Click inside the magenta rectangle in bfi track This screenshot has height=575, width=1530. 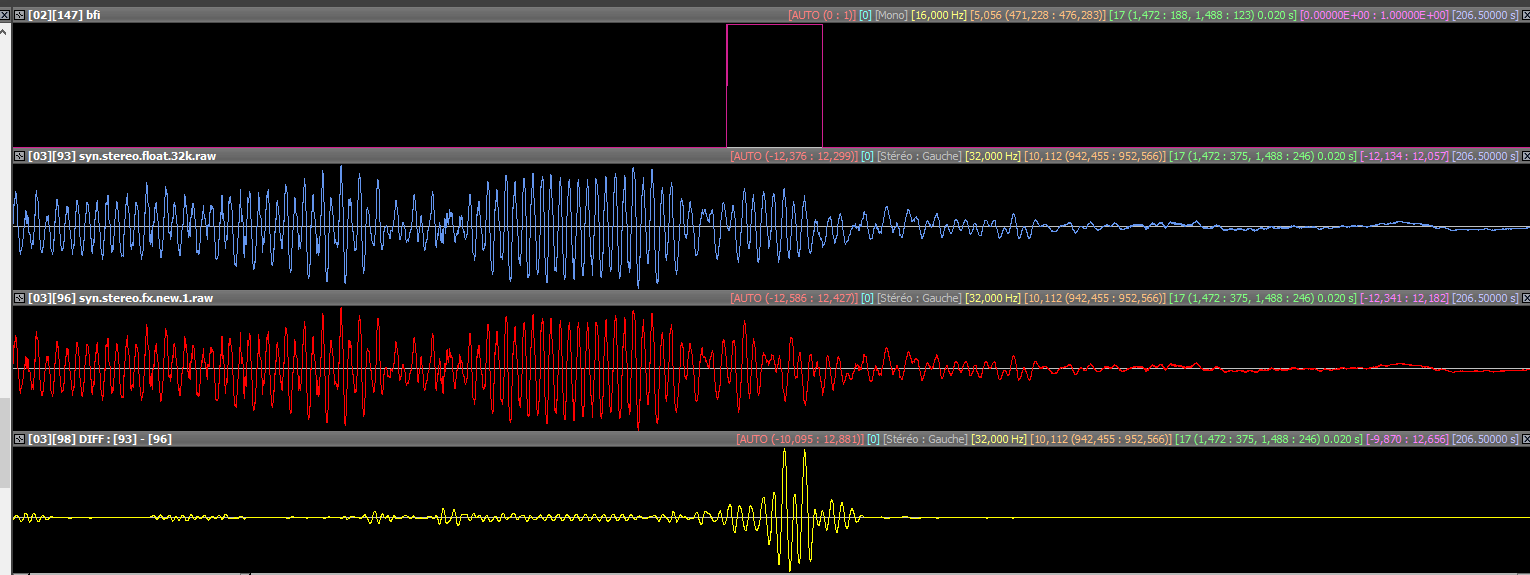774,86
